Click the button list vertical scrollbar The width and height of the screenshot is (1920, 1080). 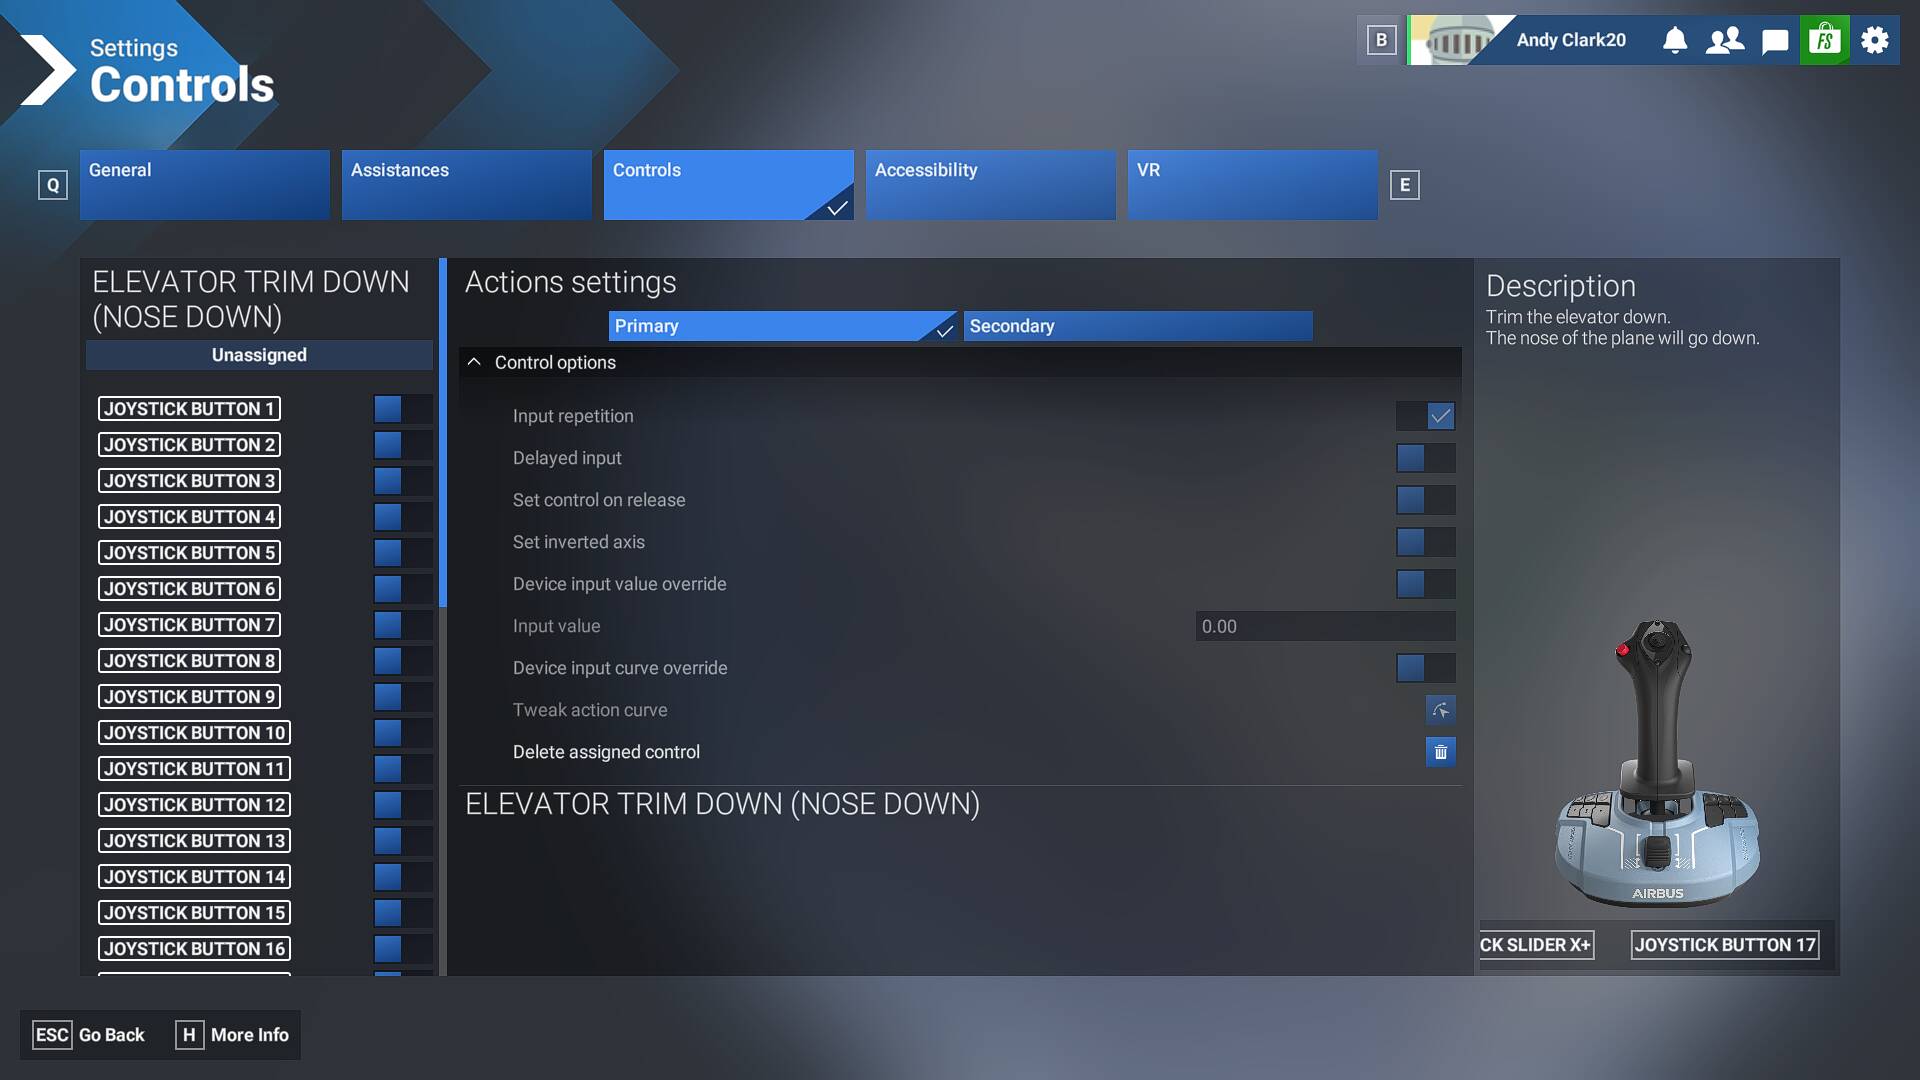(x=443, y=432)
